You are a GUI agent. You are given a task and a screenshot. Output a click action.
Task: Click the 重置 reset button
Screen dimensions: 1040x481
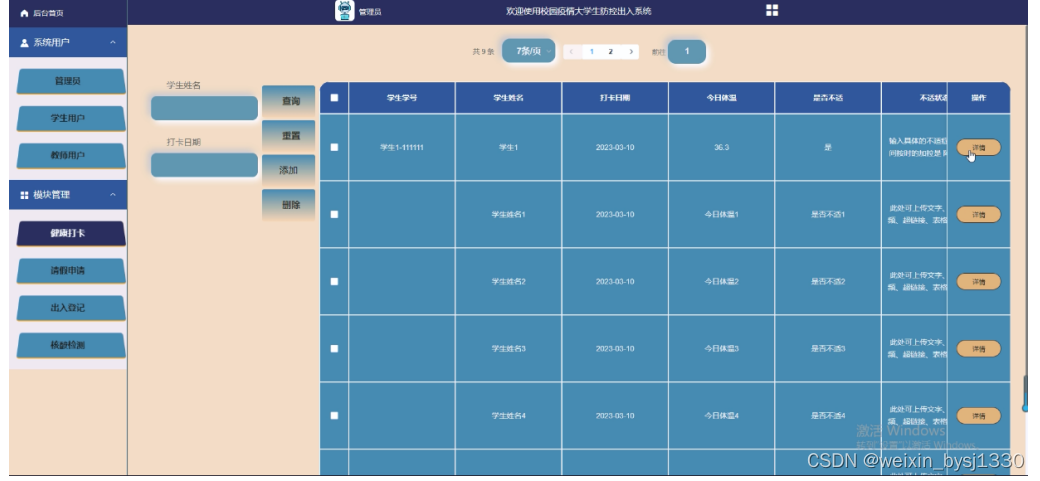289,135
